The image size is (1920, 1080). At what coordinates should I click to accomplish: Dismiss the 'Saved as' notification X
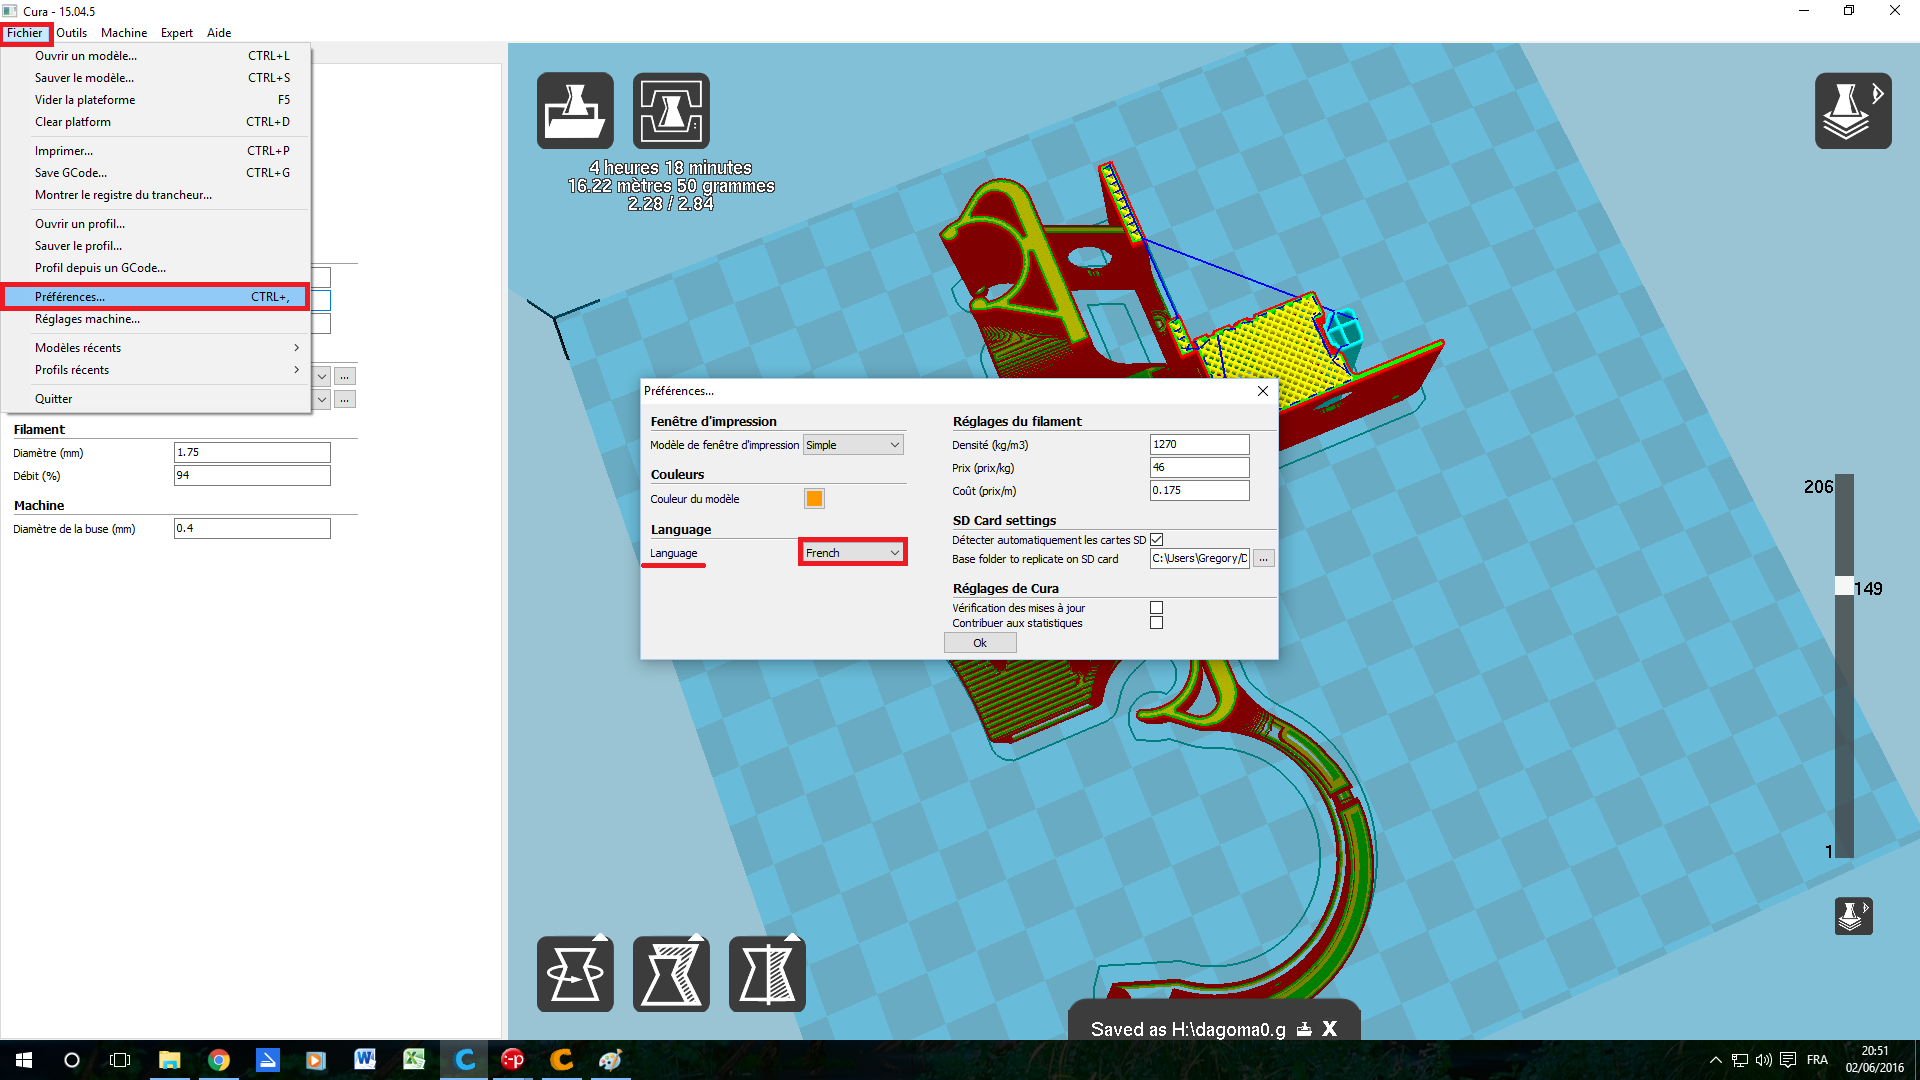[1329, 1029]
